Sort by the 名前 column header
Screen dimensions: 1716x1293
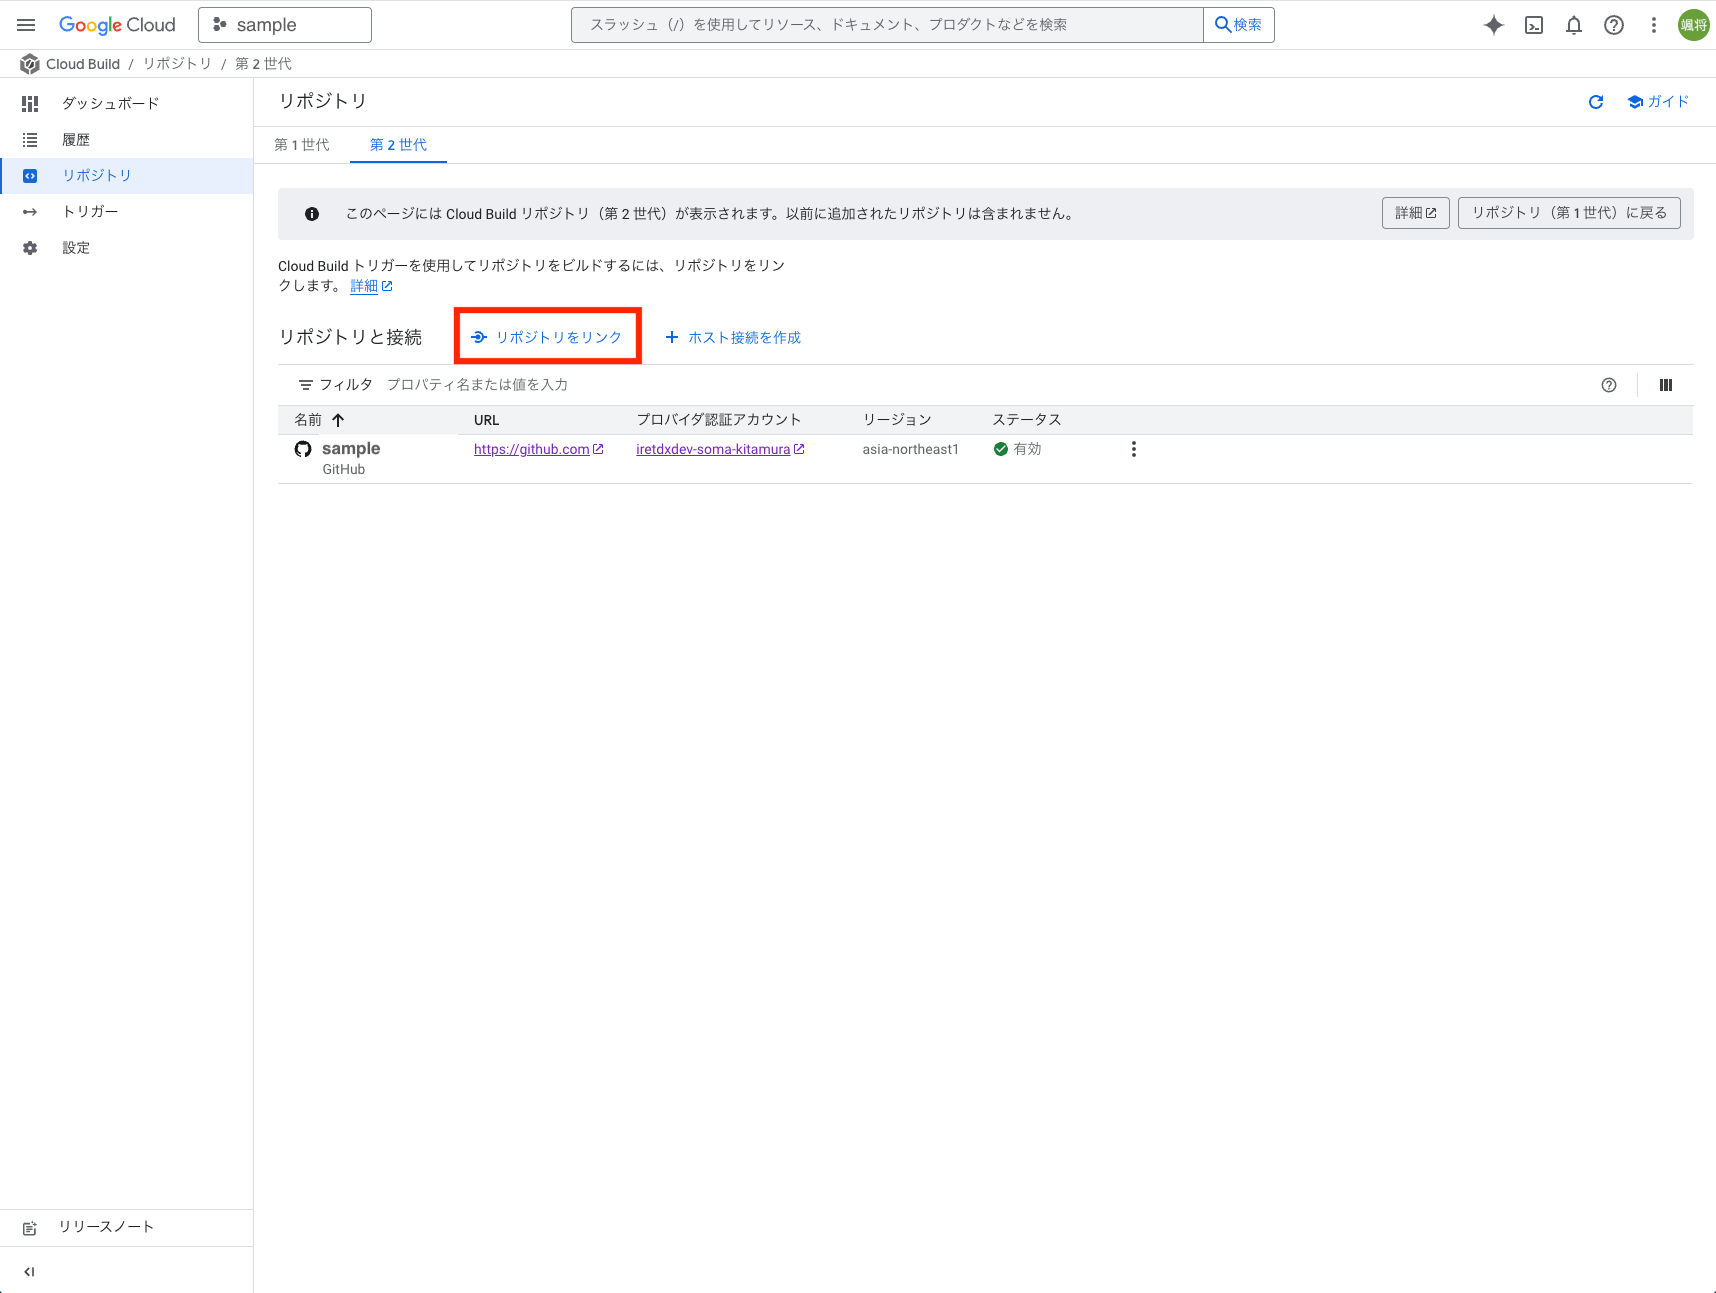[308, 420]
